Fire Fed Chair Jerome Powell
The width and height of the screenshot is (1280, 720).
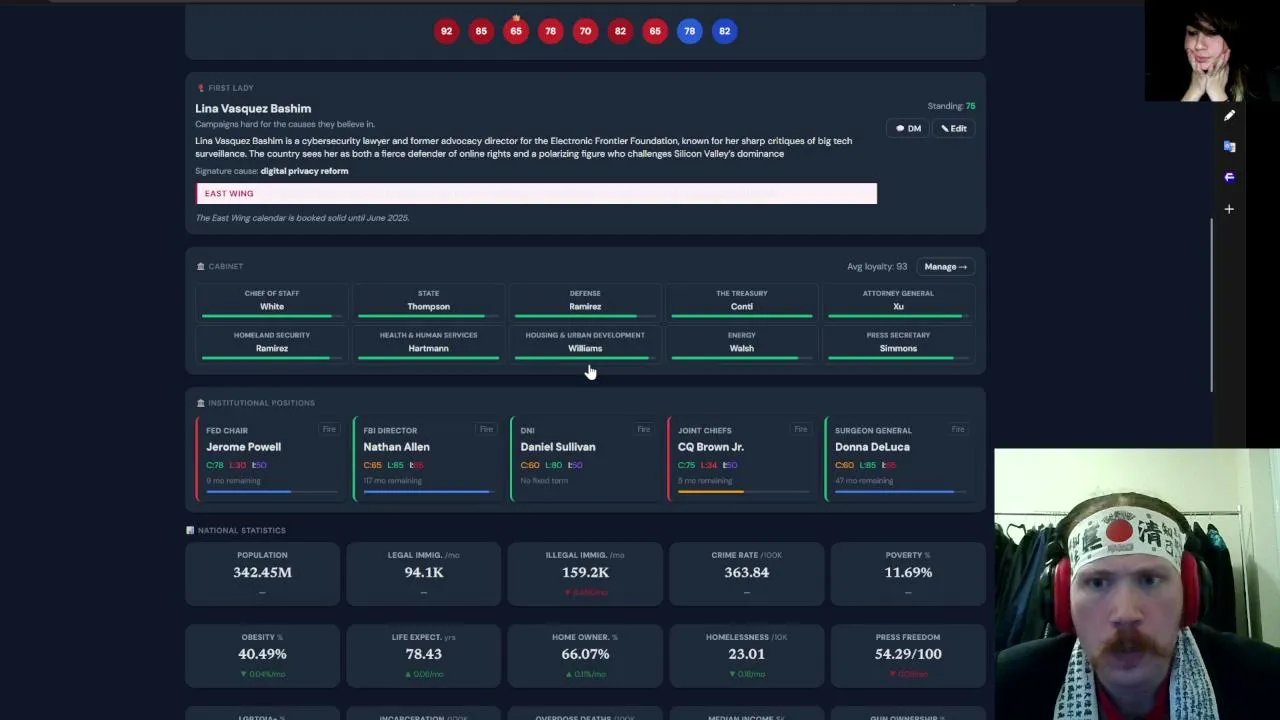pyautogui.click(x=329, y=429)
